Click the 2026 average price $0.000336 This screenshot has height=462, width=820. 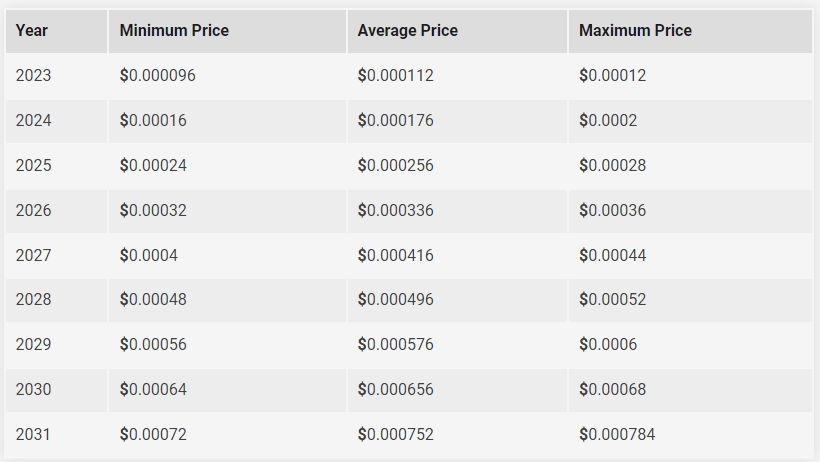[396, 210]
